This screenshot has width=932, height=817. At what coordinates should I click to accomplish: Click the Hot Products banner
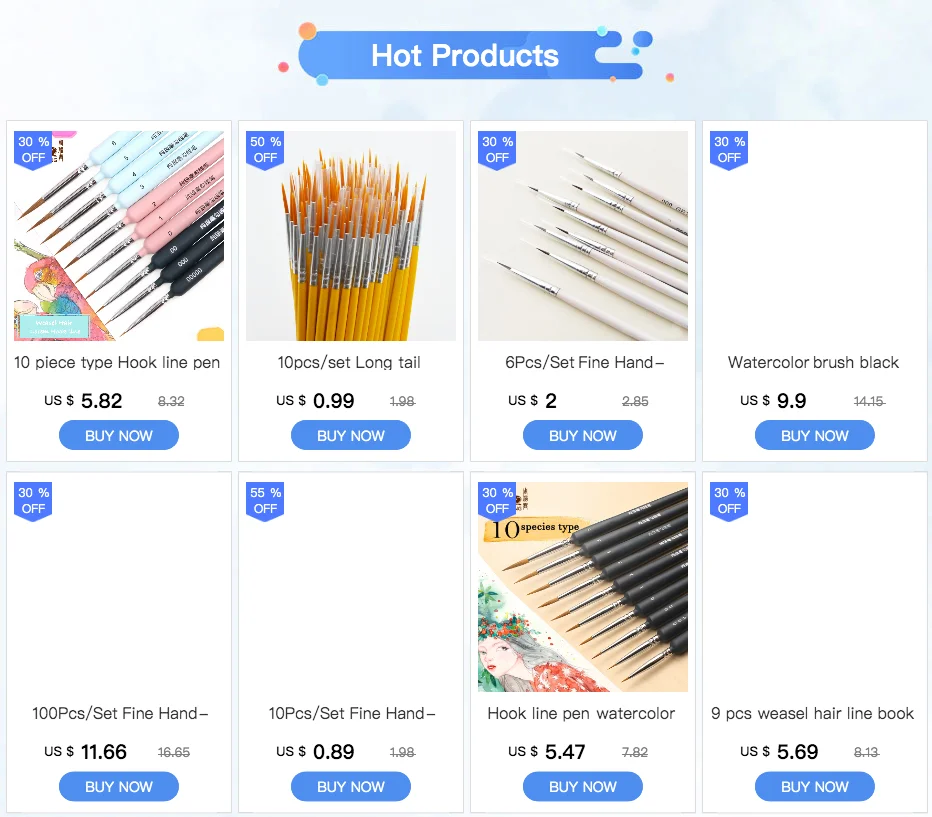click(x=465, y=55)
